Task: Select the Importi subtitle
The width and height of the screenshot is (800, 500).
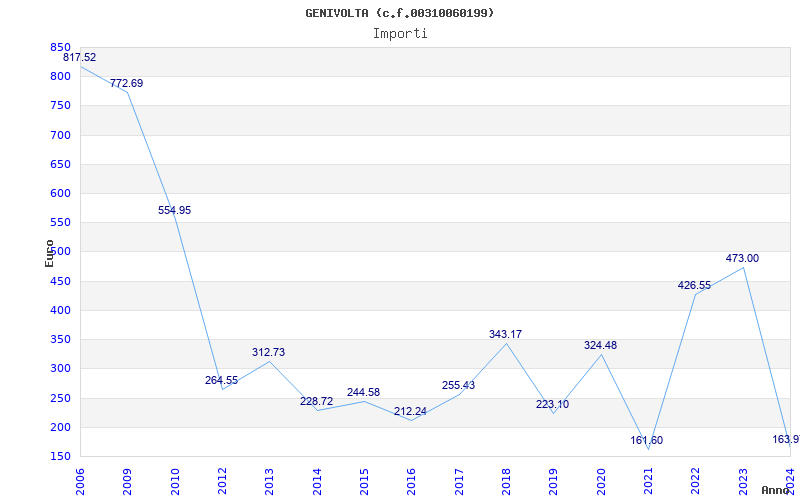Action: click(x=400, y=34)
